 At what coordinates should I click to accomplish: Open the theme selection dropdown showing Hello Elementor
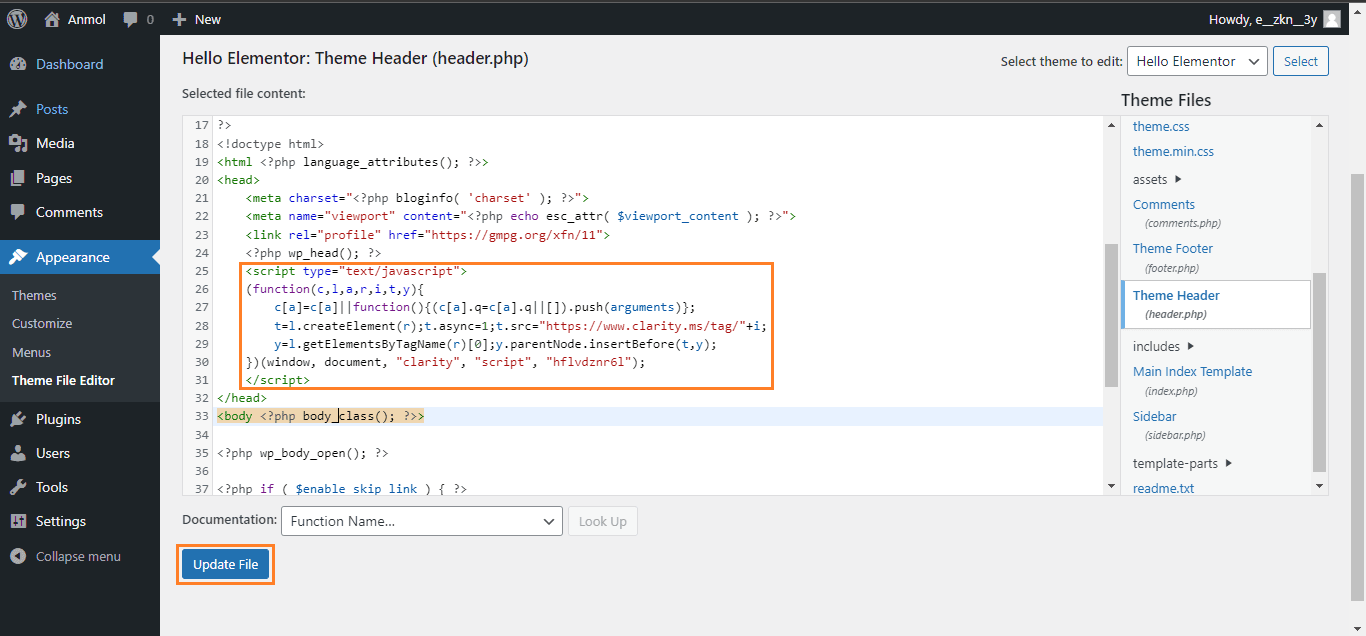coord(1197,61)
